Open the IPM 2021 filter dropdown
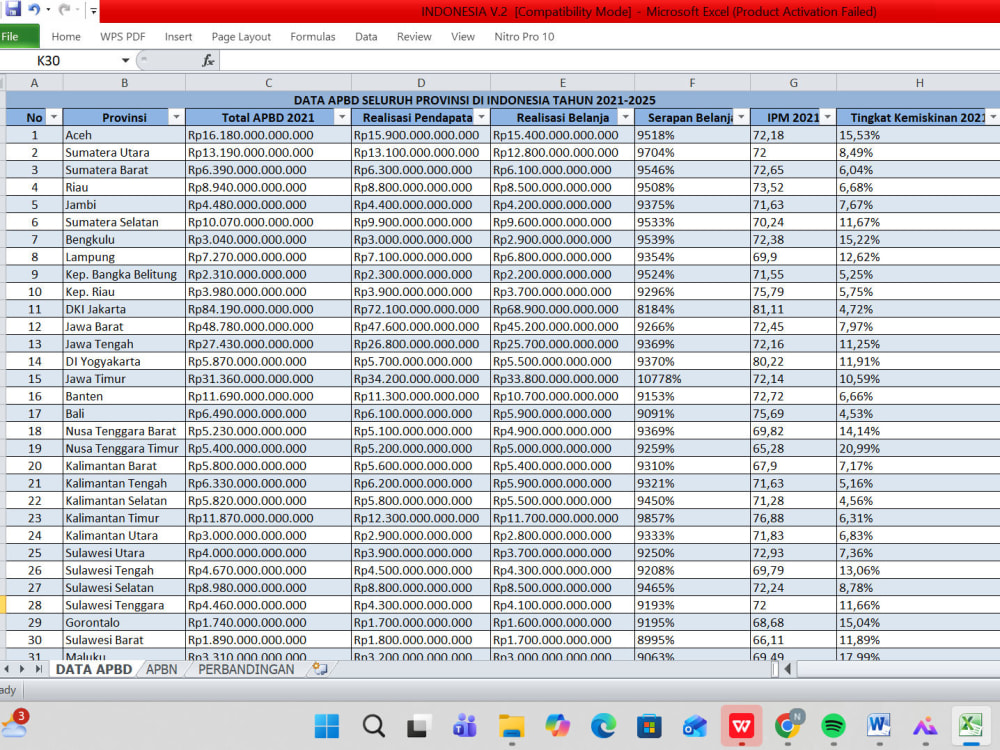Viewport: 1000px width, 750px height. (x=827, y=117)
